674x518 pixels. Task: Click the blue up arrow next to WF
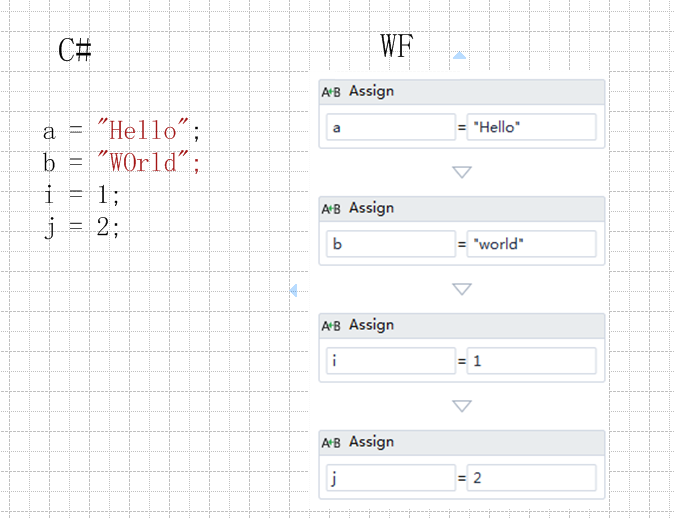tap(460, 55)
